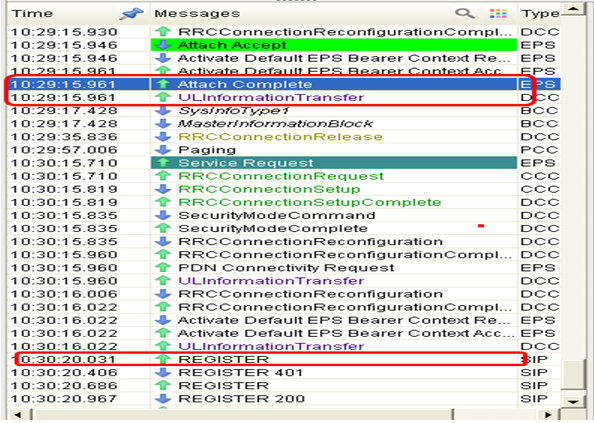Image resolution: width=594 pixels, height=423 pixels.
Task: Click the downlink arrow of REGISTER 401
Action: [x=163, y=372]
